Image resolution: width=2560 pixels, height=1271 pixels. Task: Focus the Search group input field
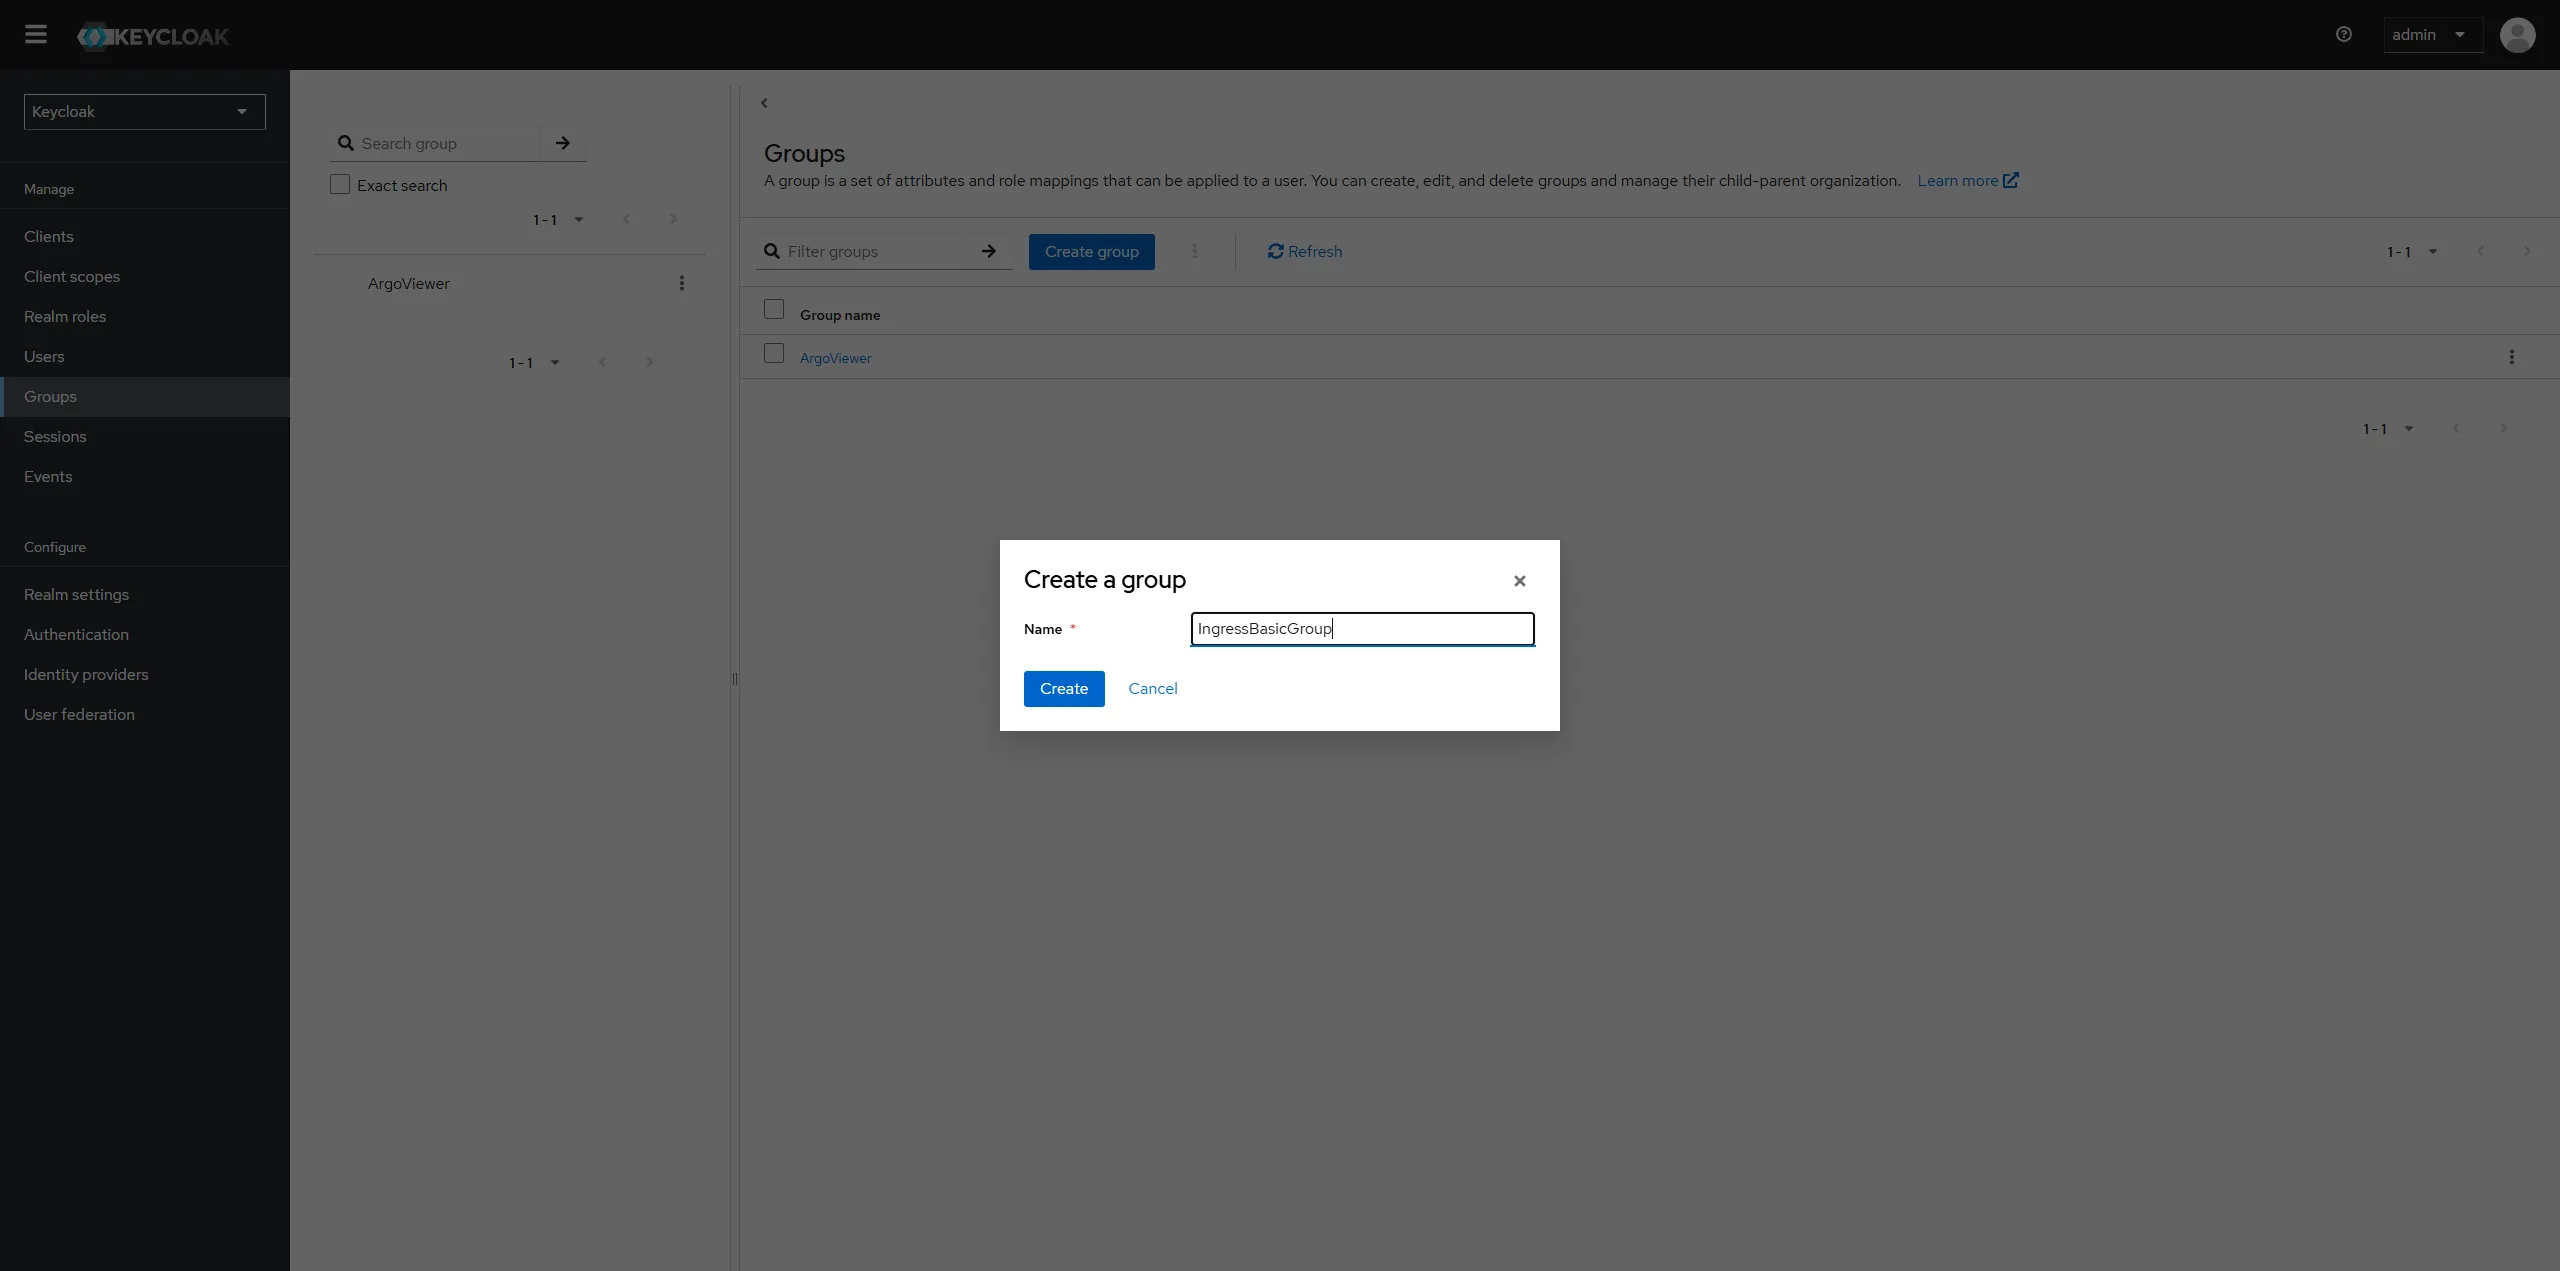(x=448, y=143)
